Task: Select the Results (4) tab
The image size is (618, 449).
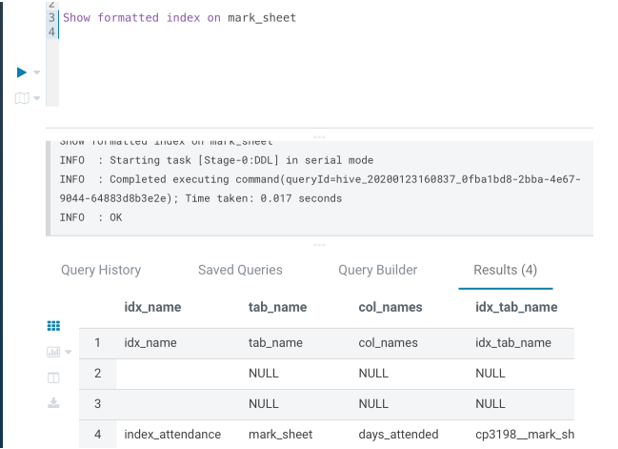Action: (505, 270)
